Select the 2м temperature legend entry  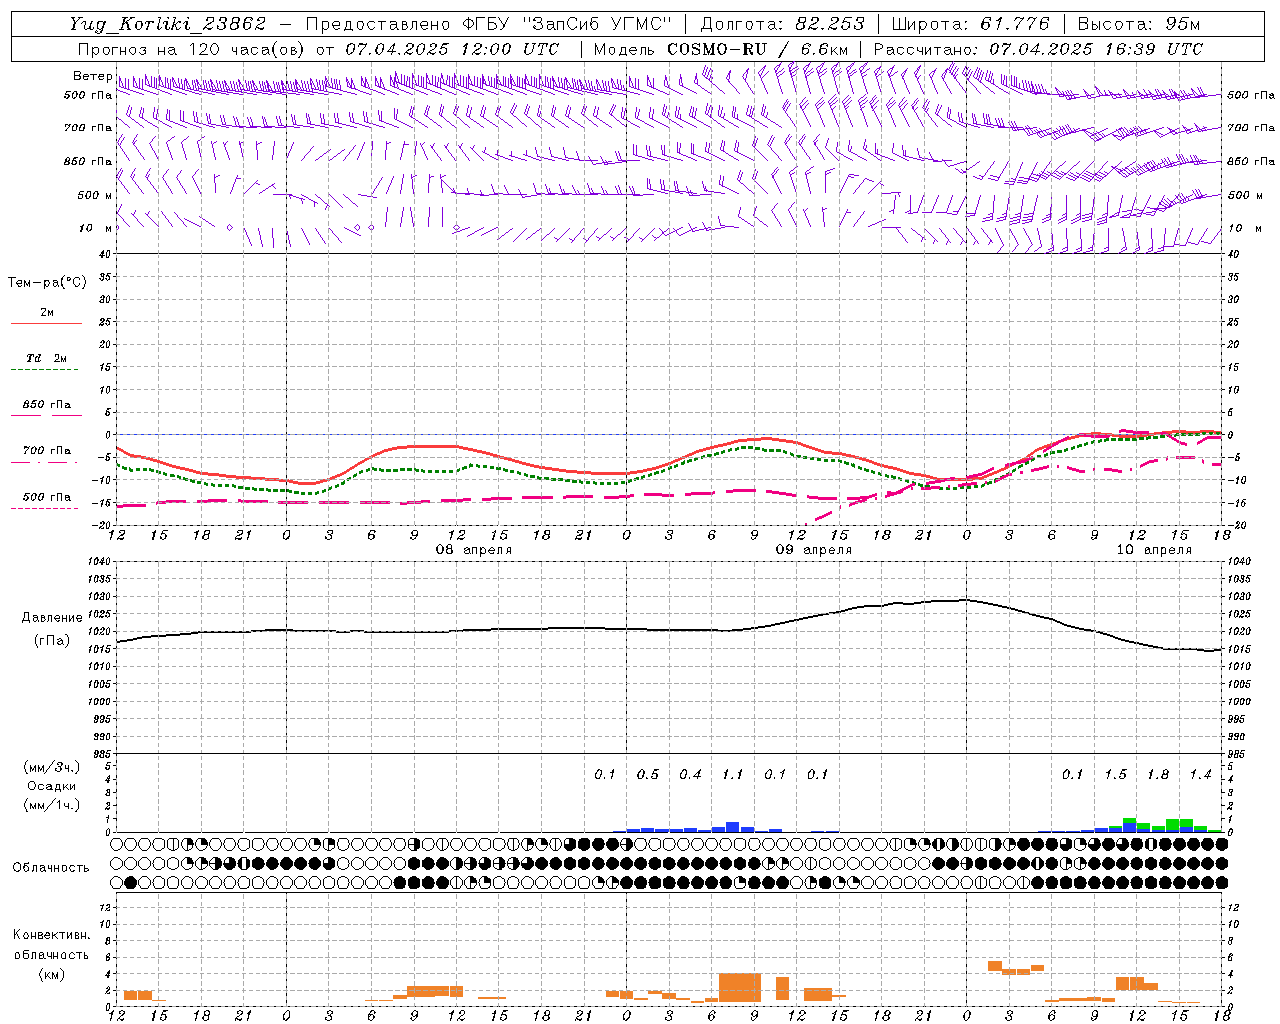point(47,313)
